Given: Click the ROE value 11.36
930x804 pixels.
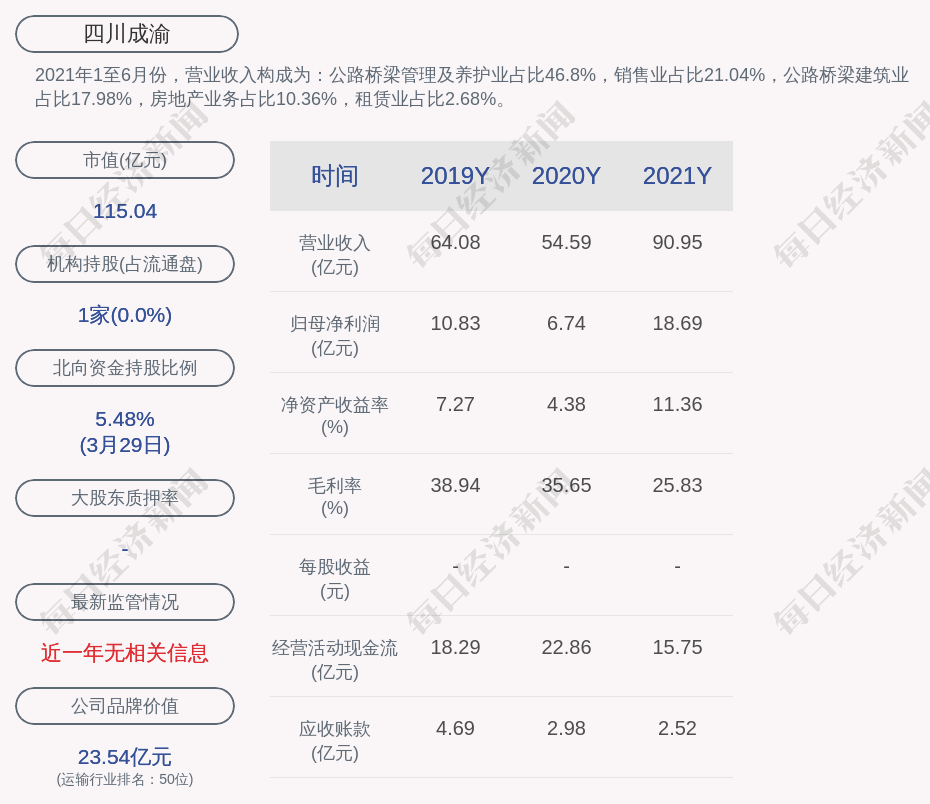Looking at the screenshot, I should 677,404.
